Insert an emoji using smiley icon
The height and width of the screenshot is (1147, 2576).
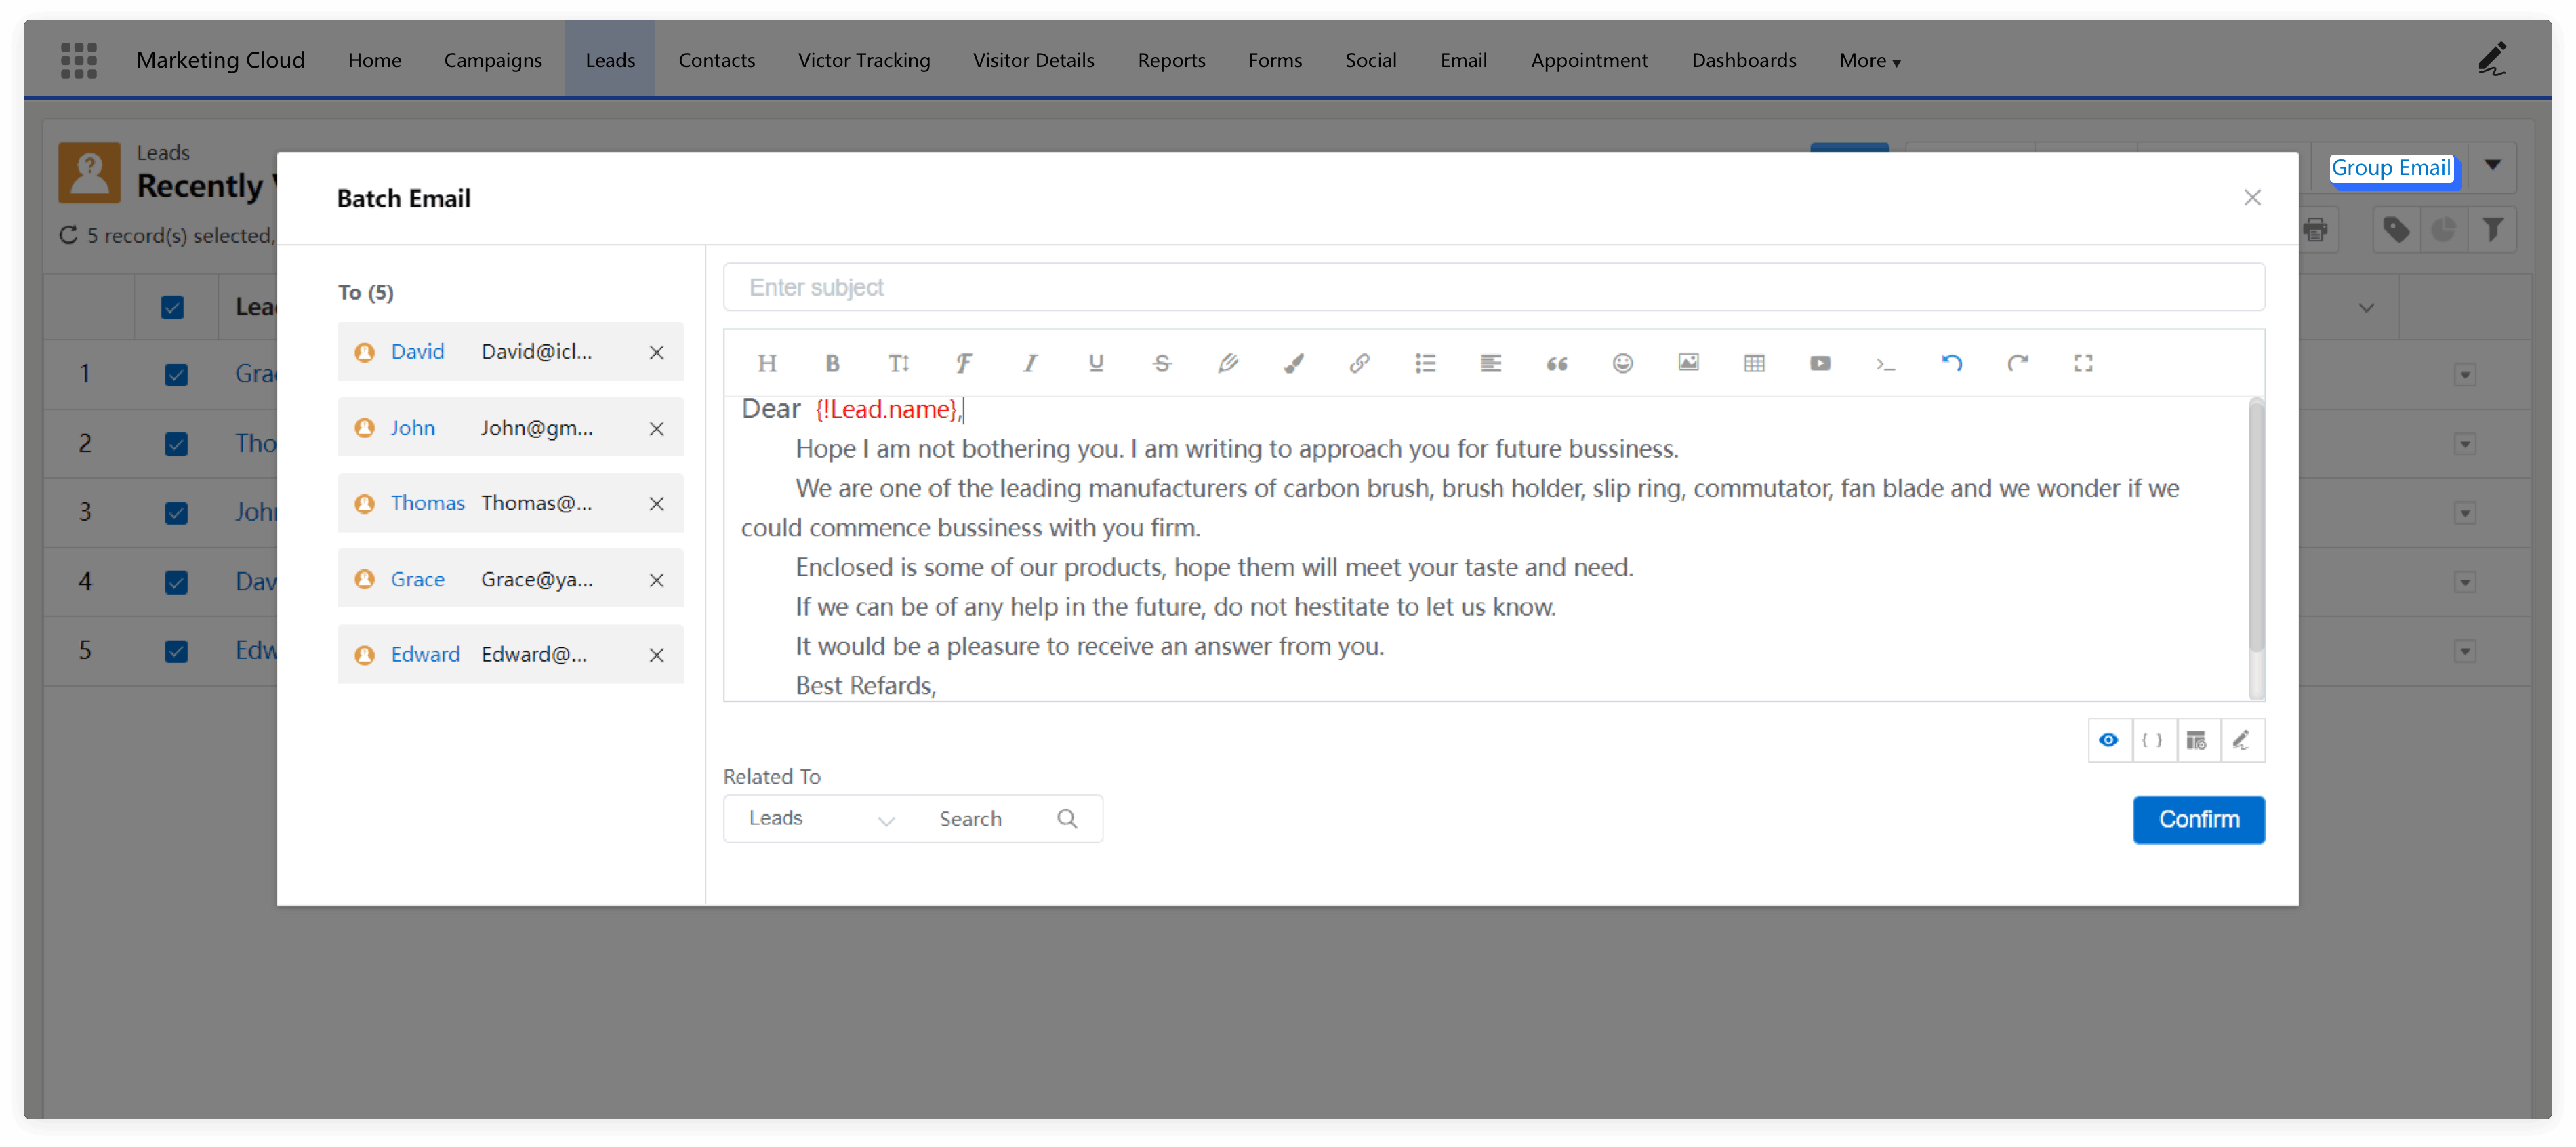pos(1622,363)
